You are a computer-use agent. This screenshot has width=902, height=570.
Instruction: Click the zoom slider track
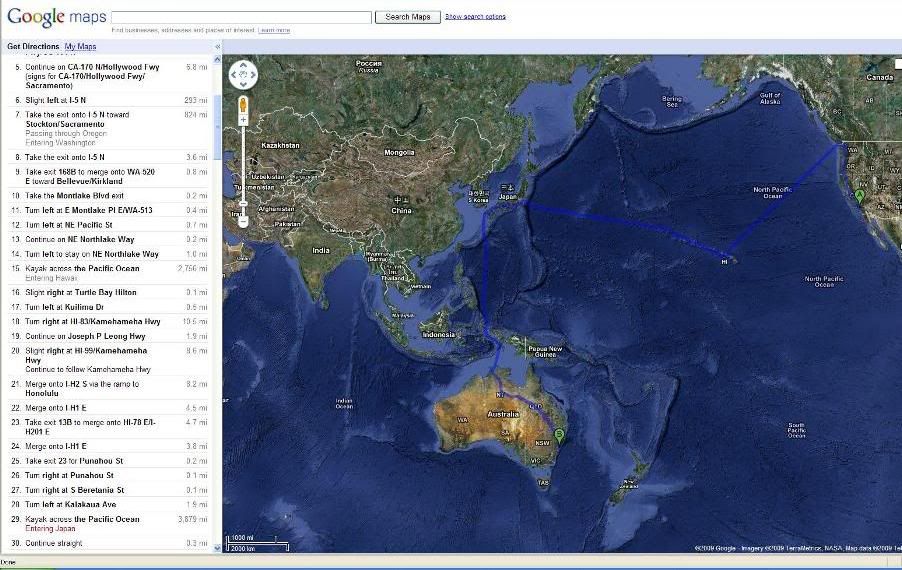243,160
